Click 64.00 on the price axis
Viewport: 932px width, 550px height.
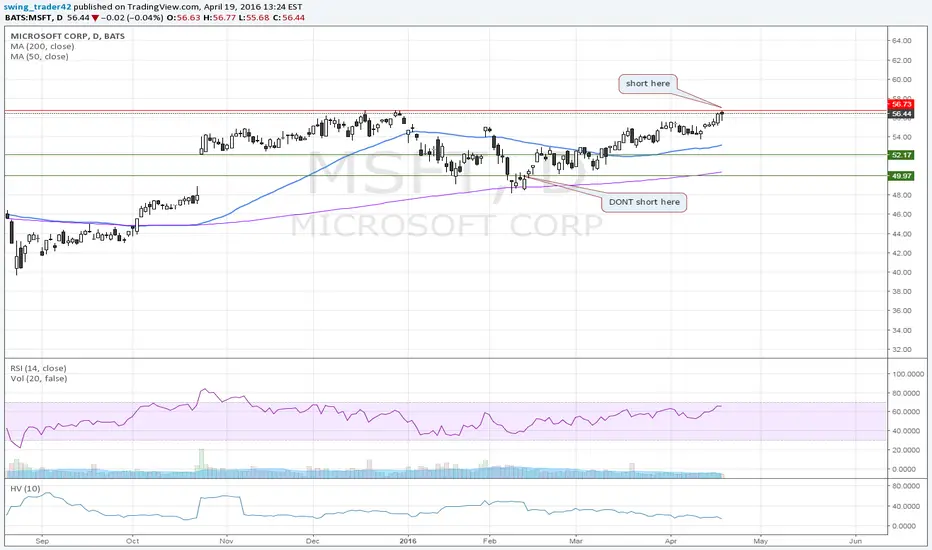[902, 41]
